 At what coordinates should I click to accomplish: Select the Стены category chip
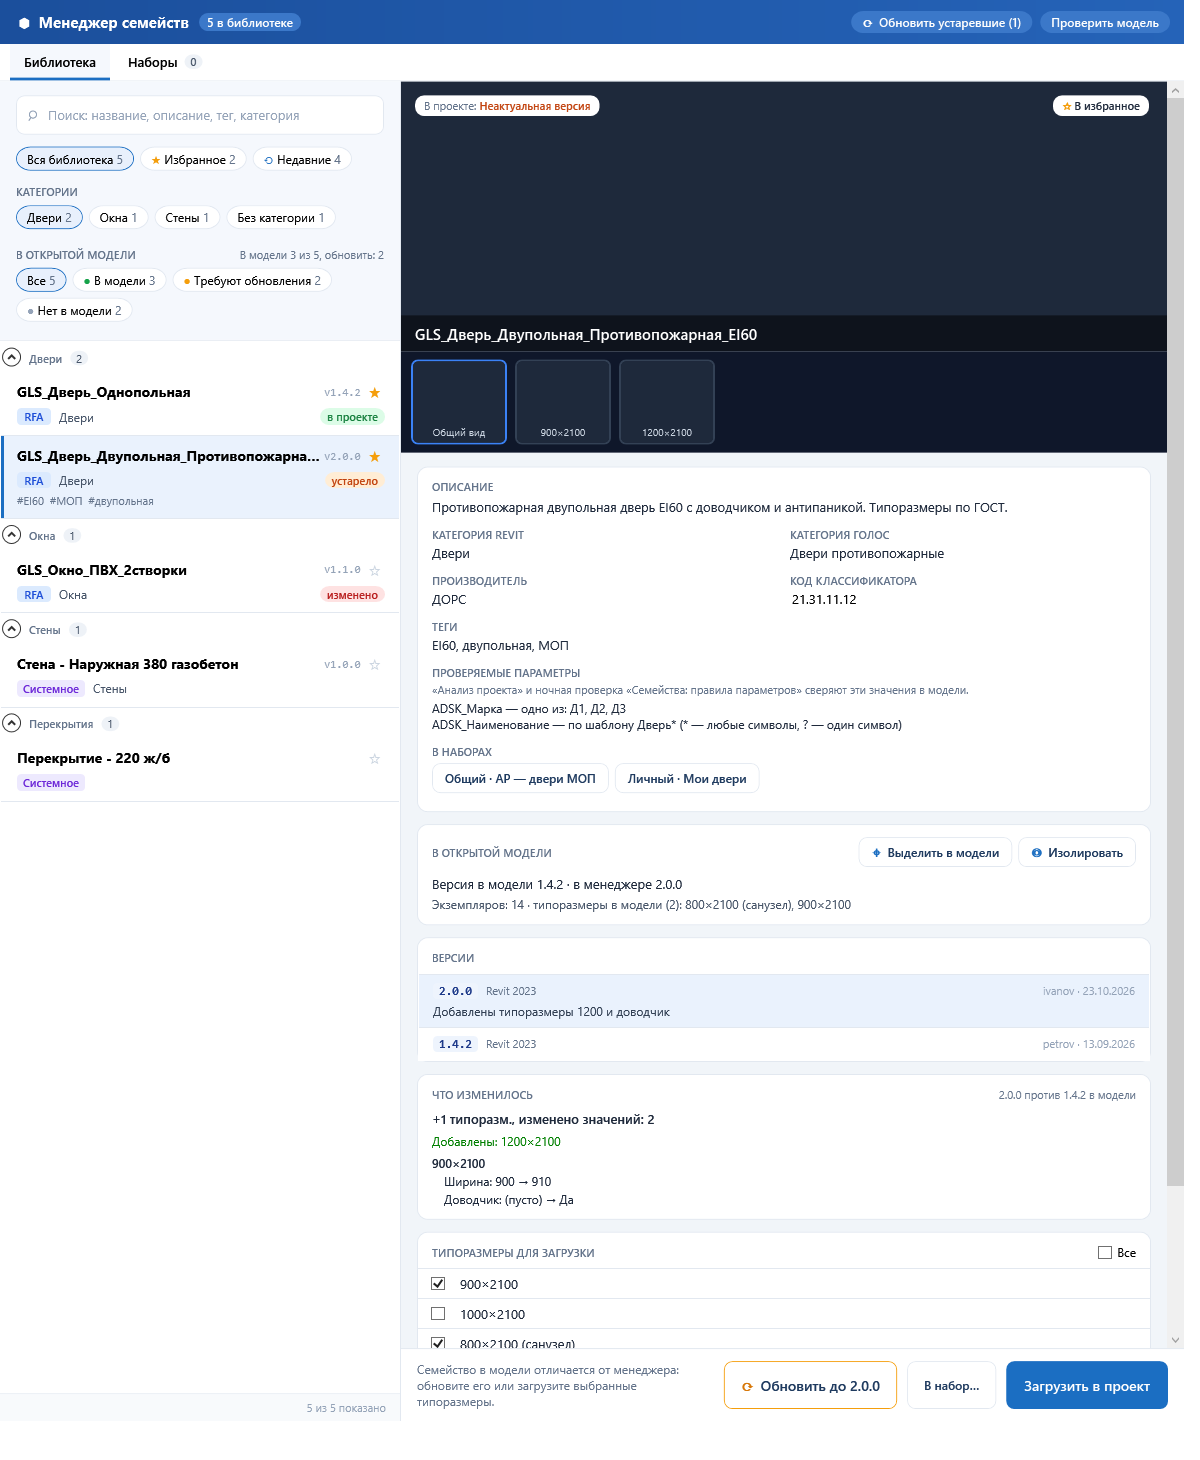point(187,217)
